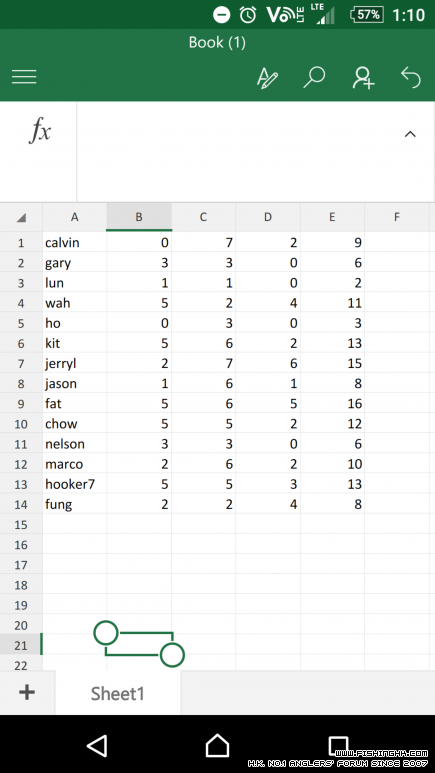Select the cell containing hooker7

[74, 484]
